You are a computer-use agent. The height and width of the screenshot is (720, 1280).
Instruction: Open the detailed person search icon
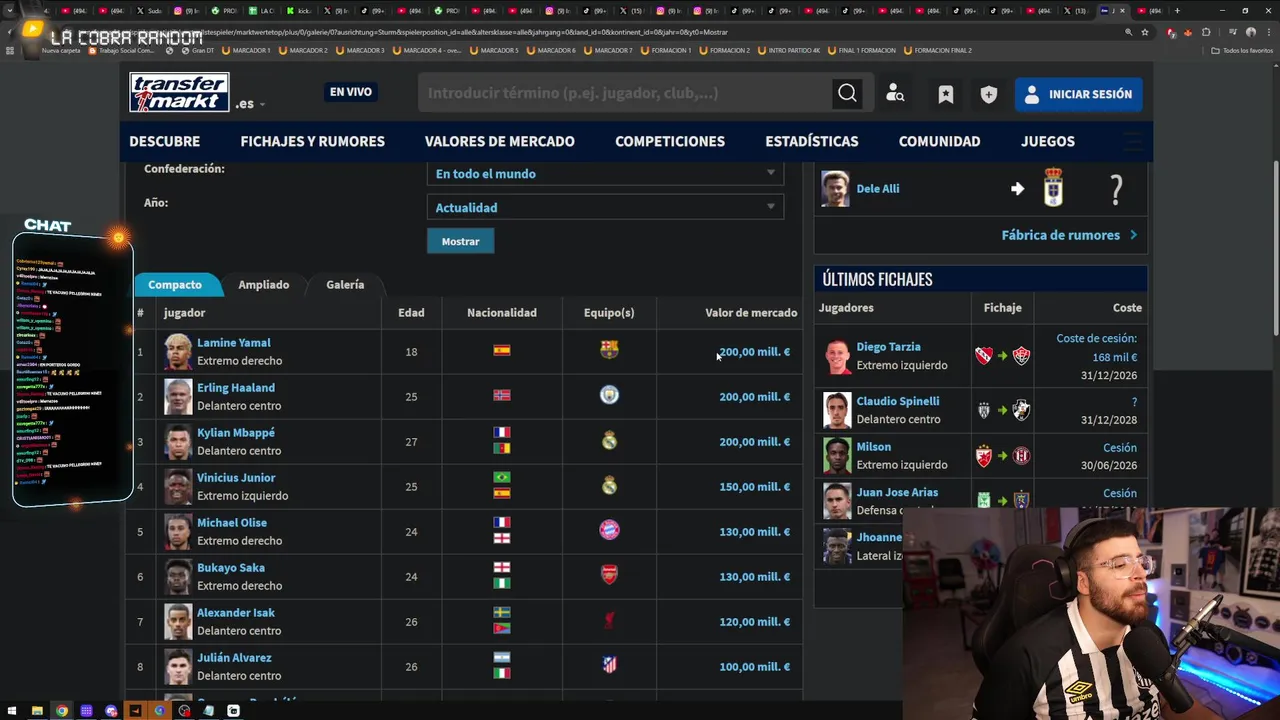pos(896,94)
